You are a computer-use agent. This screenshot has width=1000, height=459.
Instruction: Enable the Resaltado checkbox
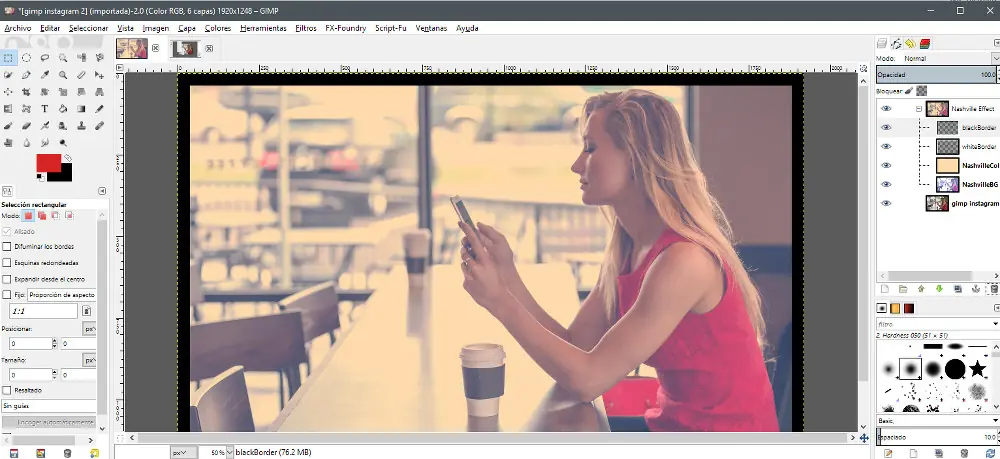pyautogui.click(x=7, y=390)
